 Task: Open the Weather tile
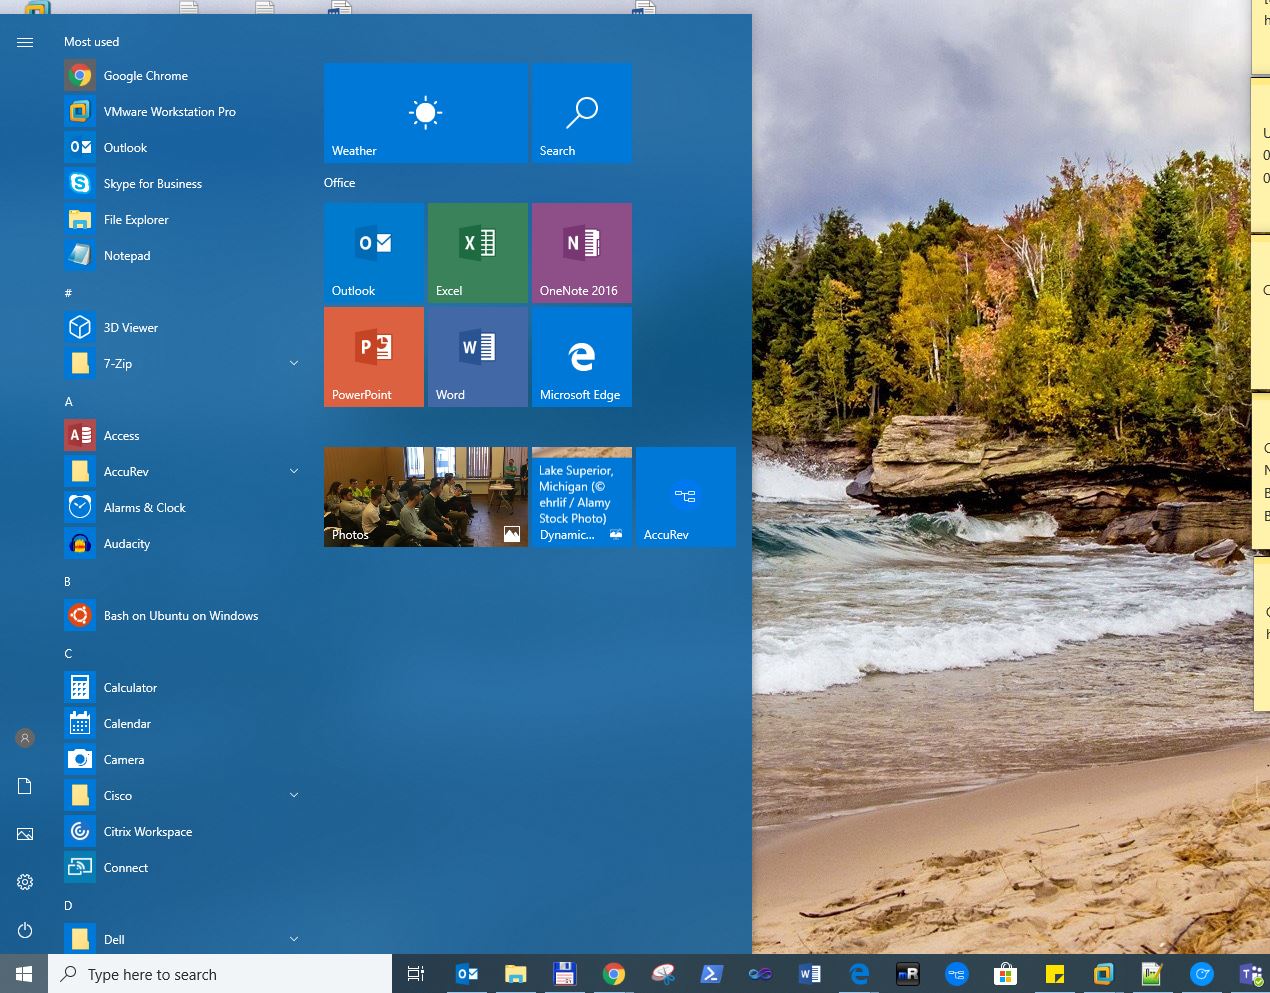425,113
